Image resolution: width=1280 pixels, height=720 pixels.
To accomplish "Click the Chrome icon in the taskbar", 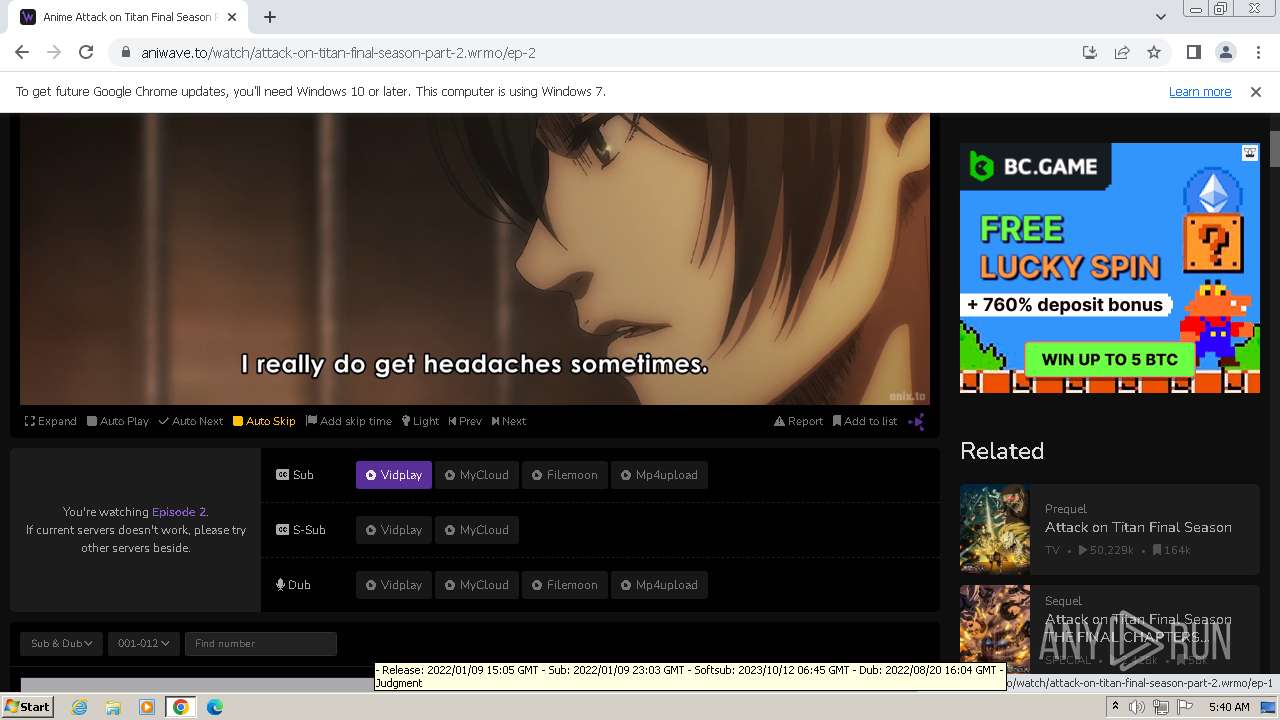I will click(180, 707).
